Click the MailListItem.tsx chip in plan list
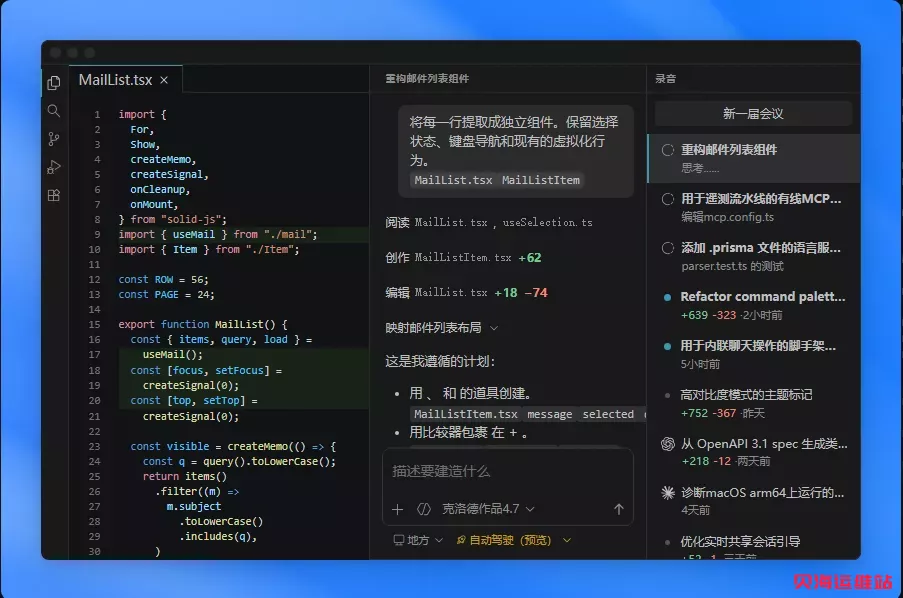Screen dimensions: 903x598 click(465, 414)
